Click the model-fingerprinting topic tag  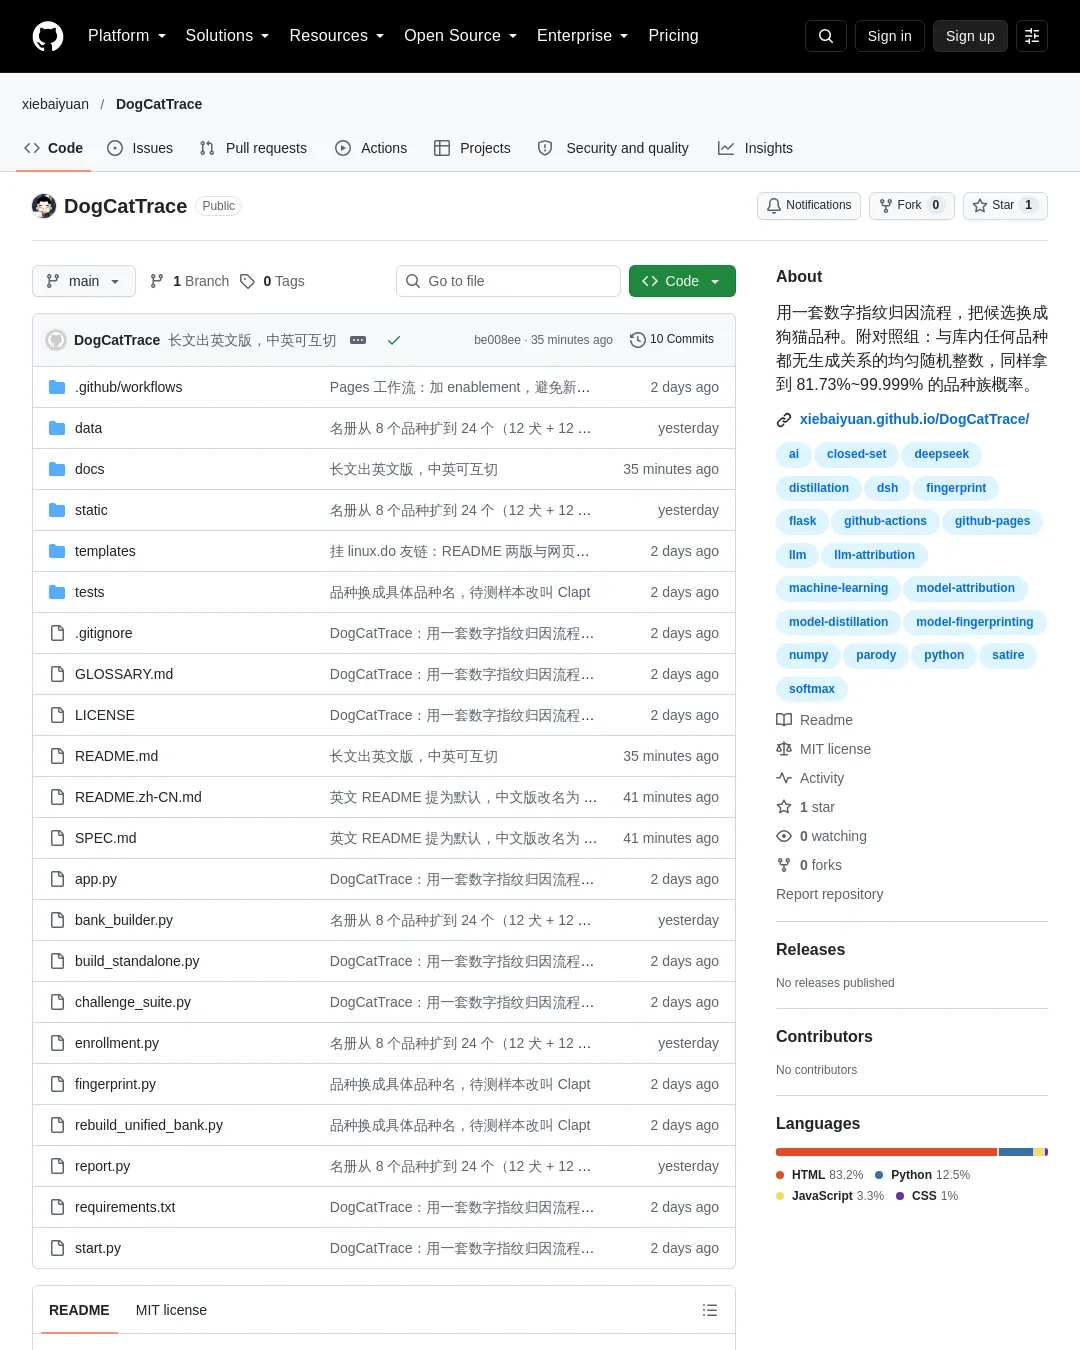click(974, 622)
